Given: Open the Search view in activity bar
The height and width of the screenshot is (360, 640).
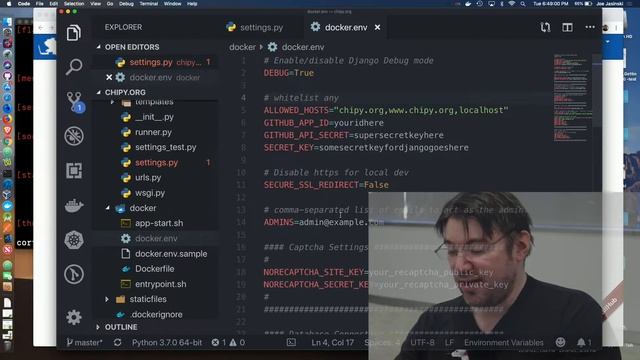Looking at the screenshot, I should (74, 67).
